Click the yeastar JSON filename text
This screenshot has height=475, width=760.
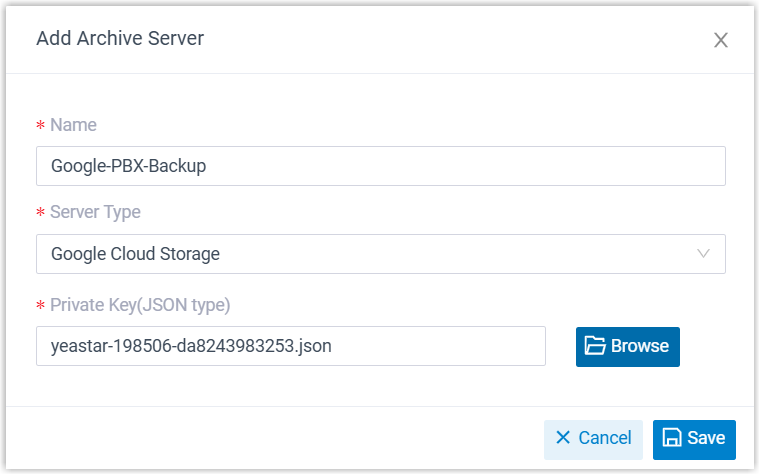coord(191,346)
